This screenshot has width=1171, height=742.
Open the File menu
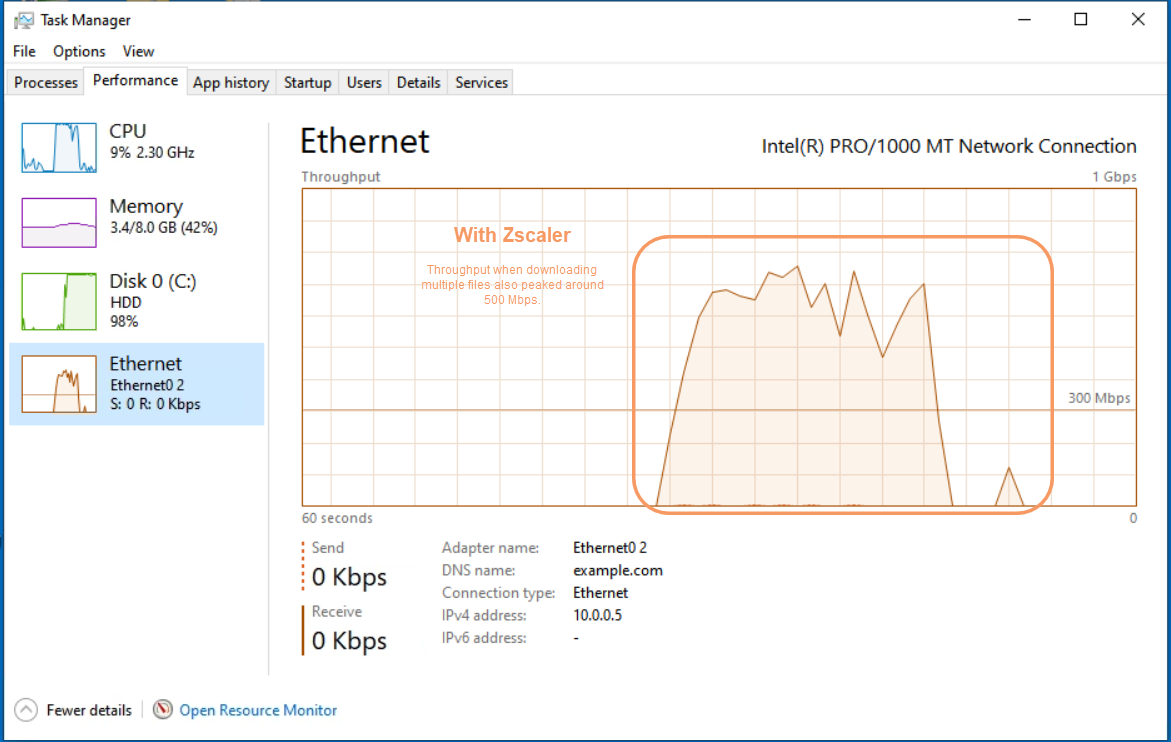pyautogui.click(x=25, y=51)
